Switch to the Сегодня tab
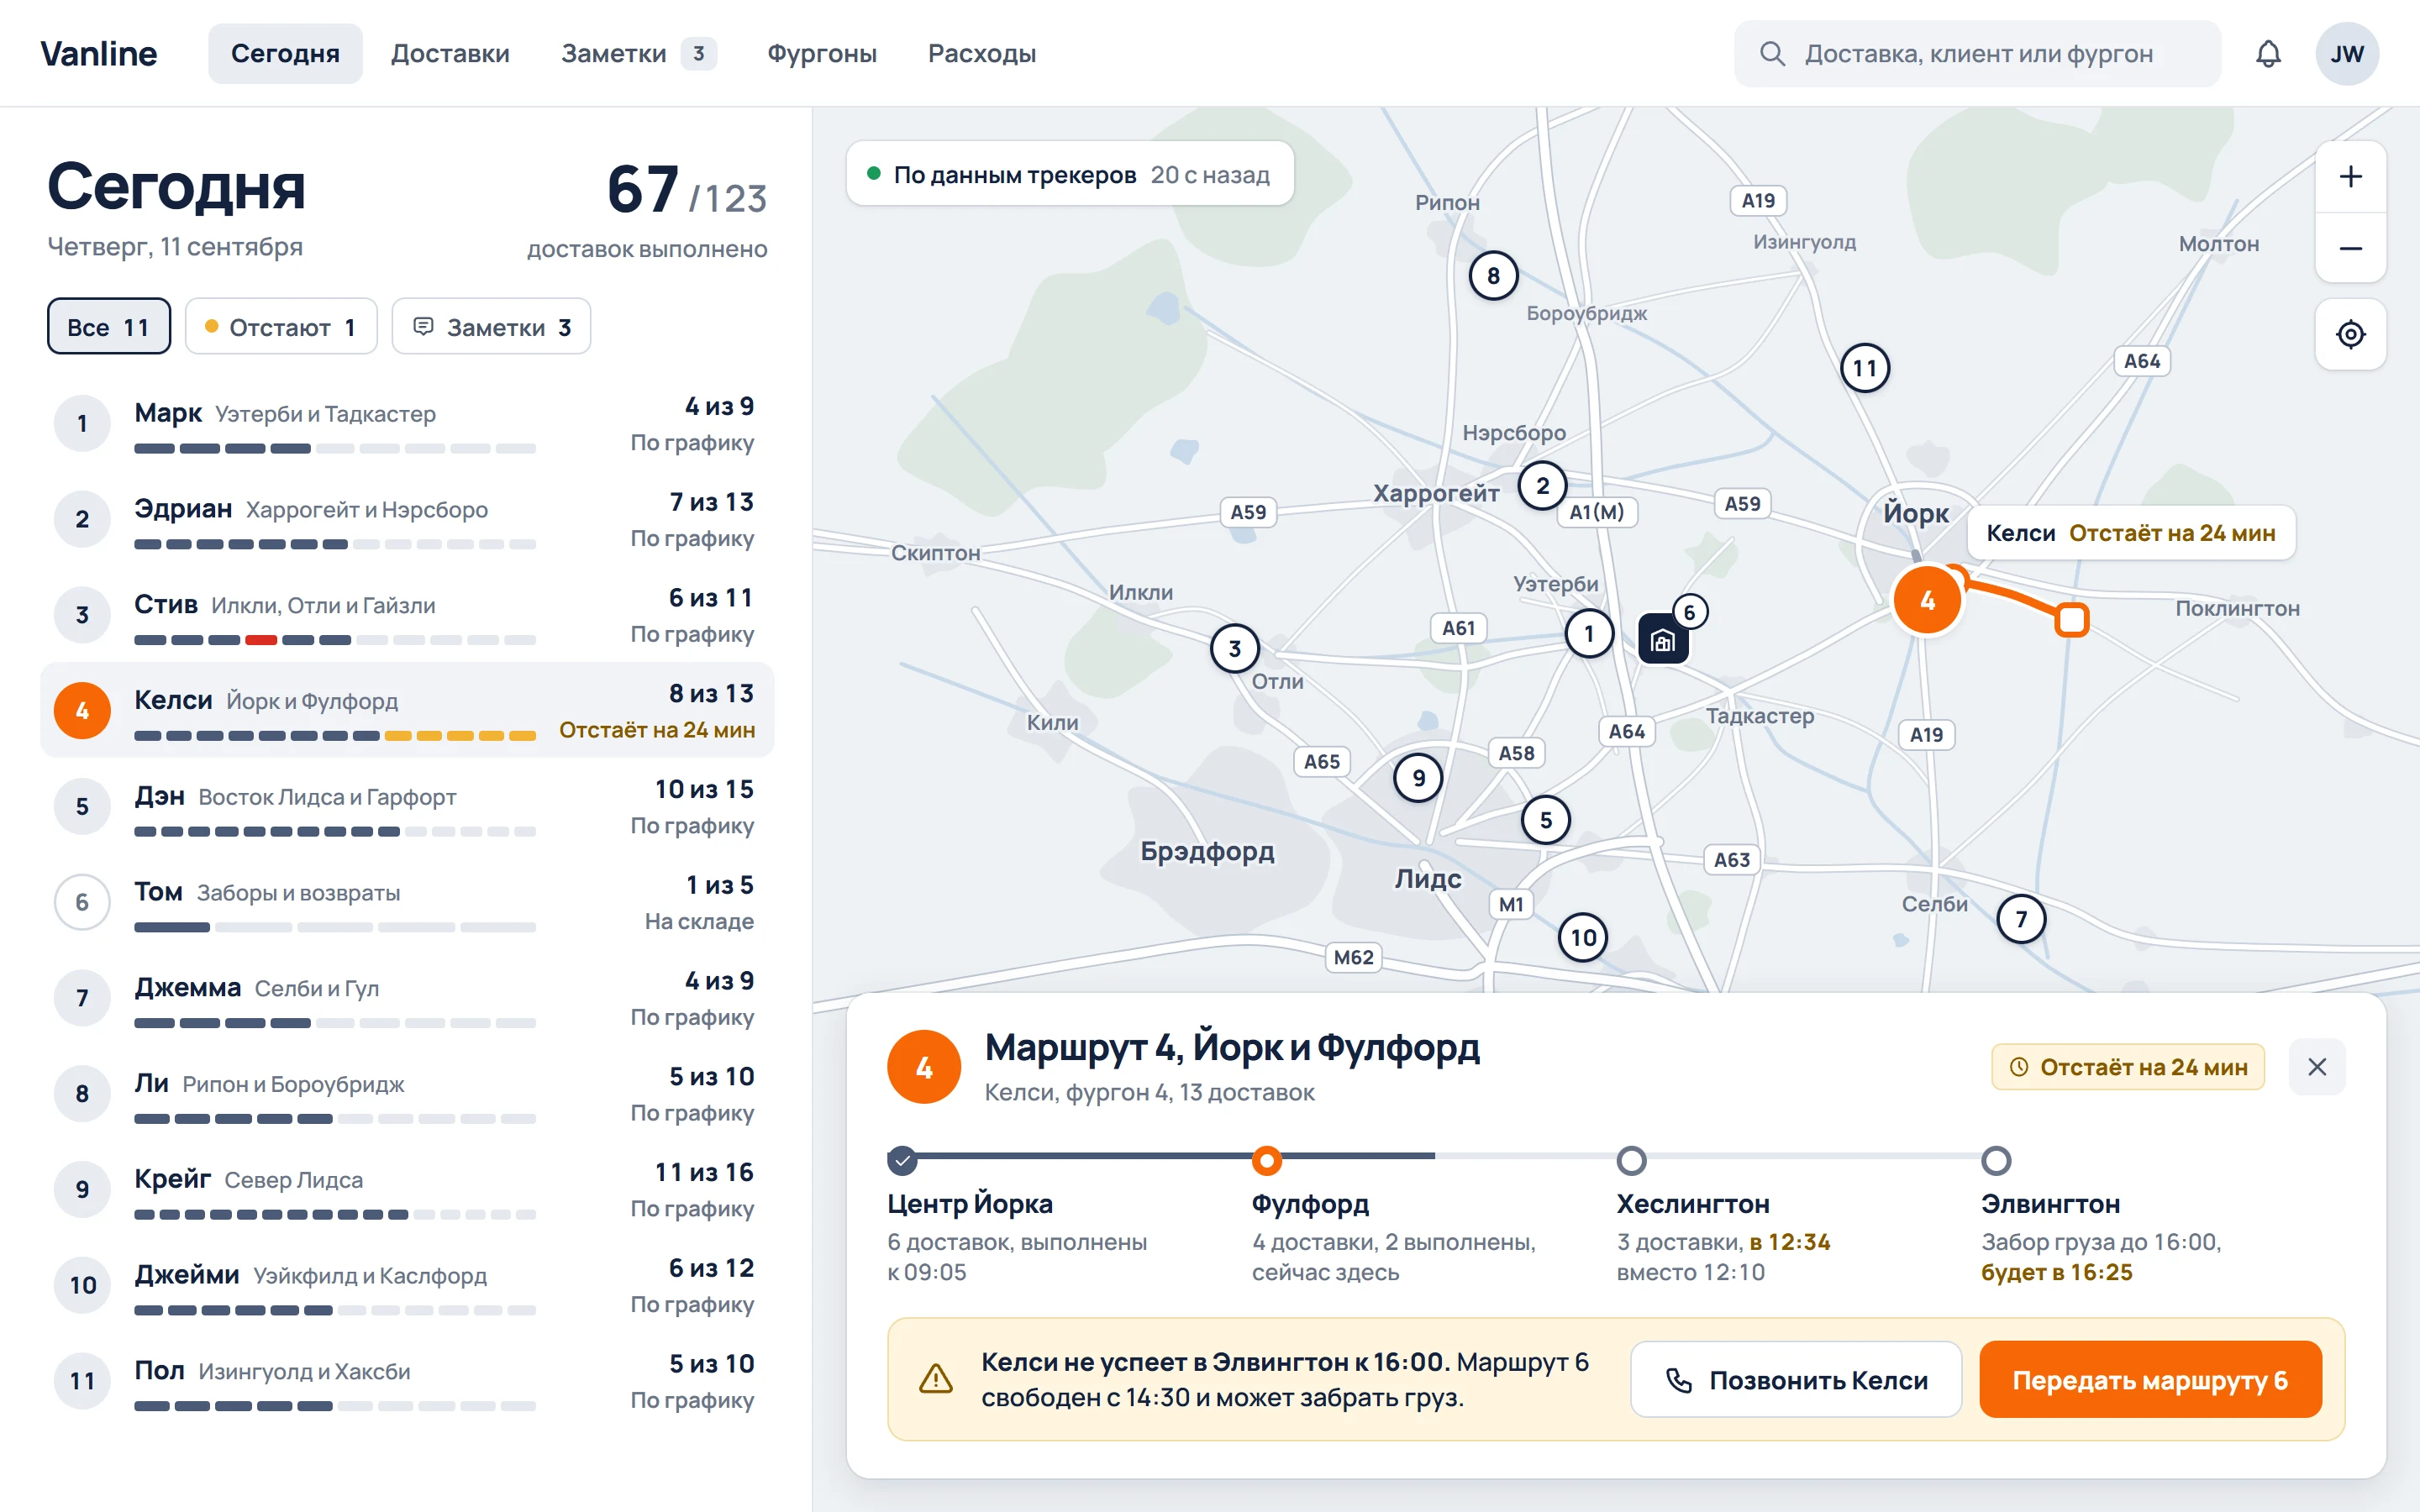 pyautogui.click(x=285, y=54)
